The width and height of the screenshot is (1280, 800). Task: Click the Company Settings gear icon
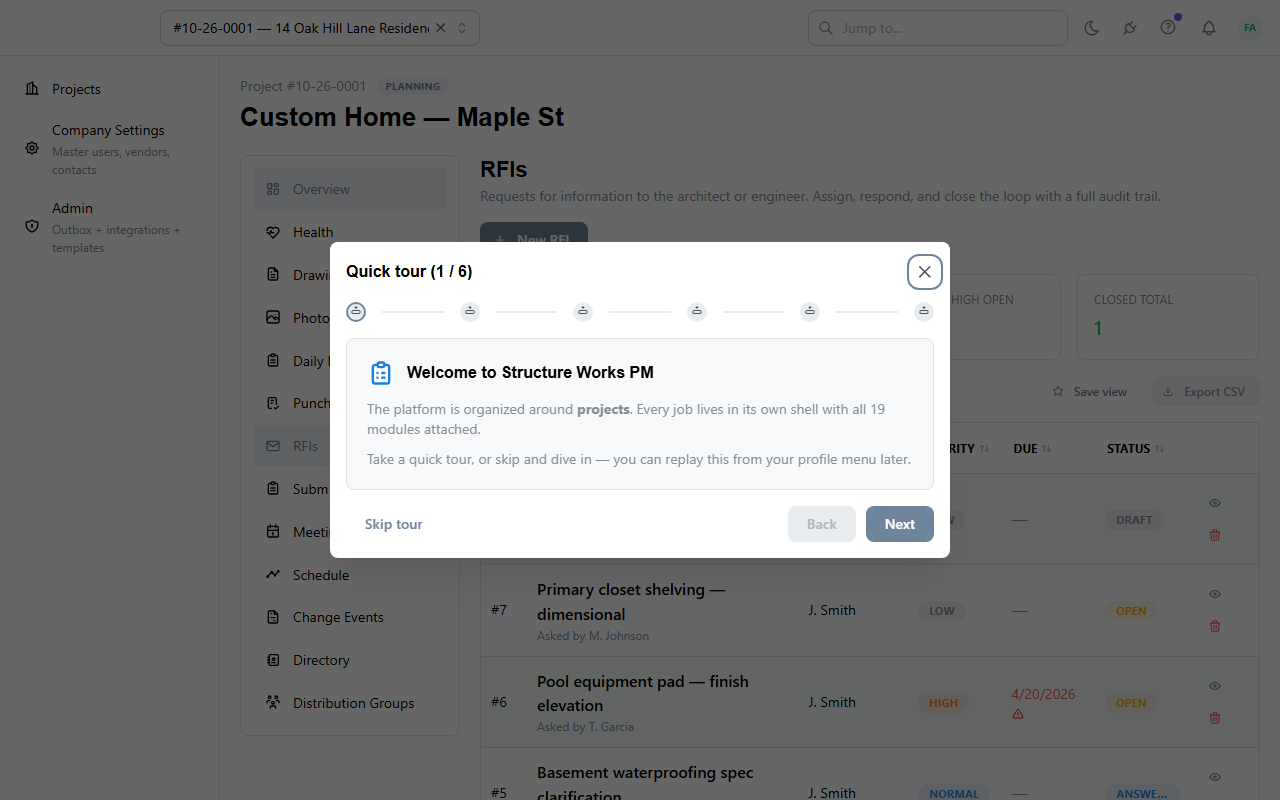click(x=32, y=148)
